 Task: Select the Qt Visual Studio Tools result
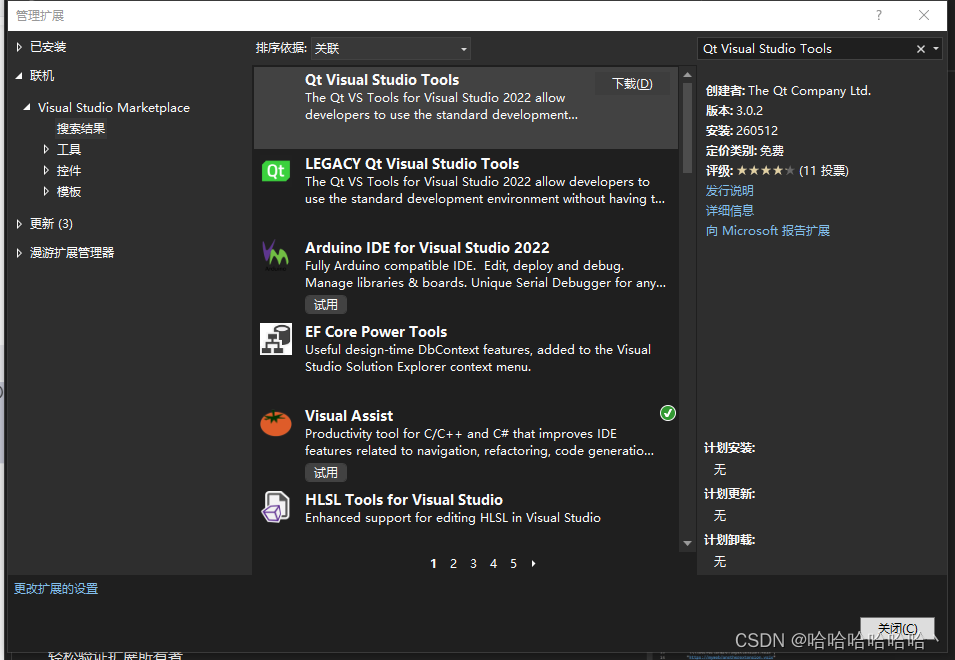pos(466,108)
